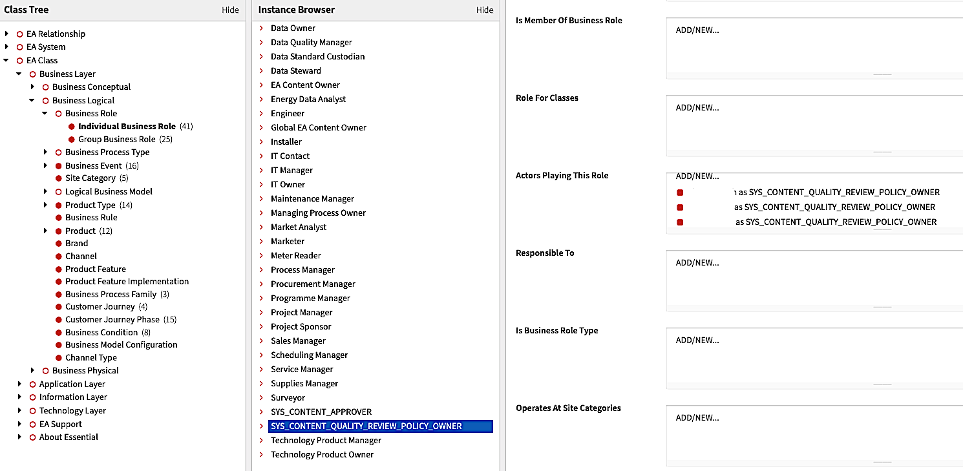Select Business Model Configuration class
964x472 pixels.
coord(121,344)
